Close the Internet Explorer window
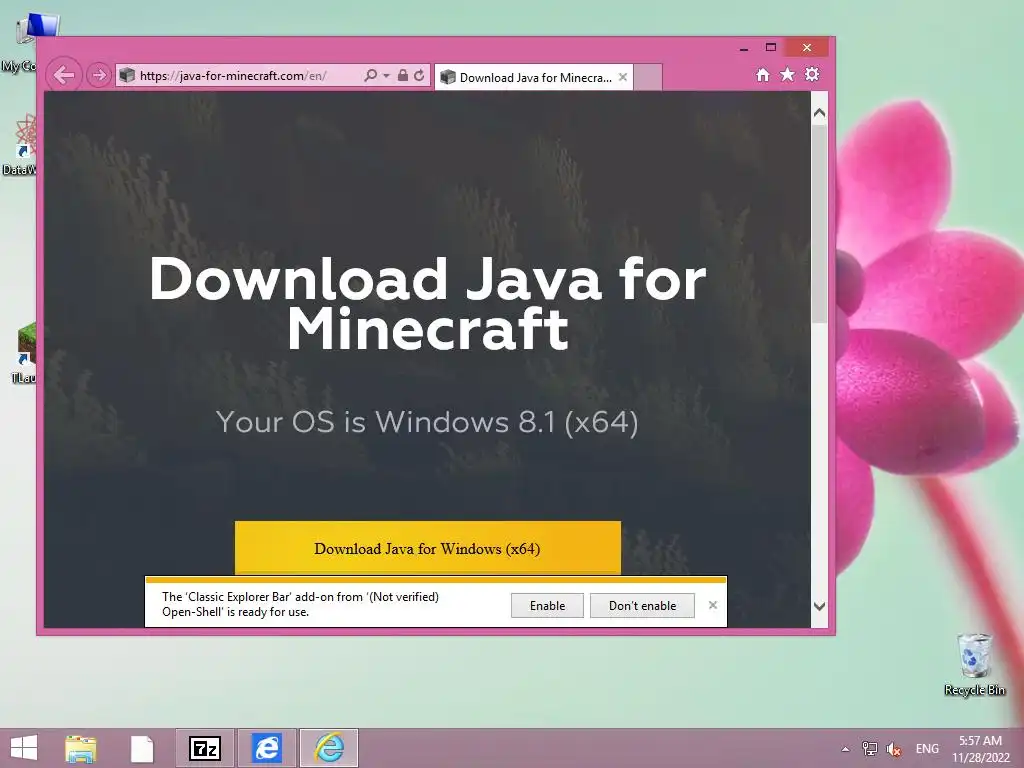This screenshot has height=768, width=1024. 807,47
